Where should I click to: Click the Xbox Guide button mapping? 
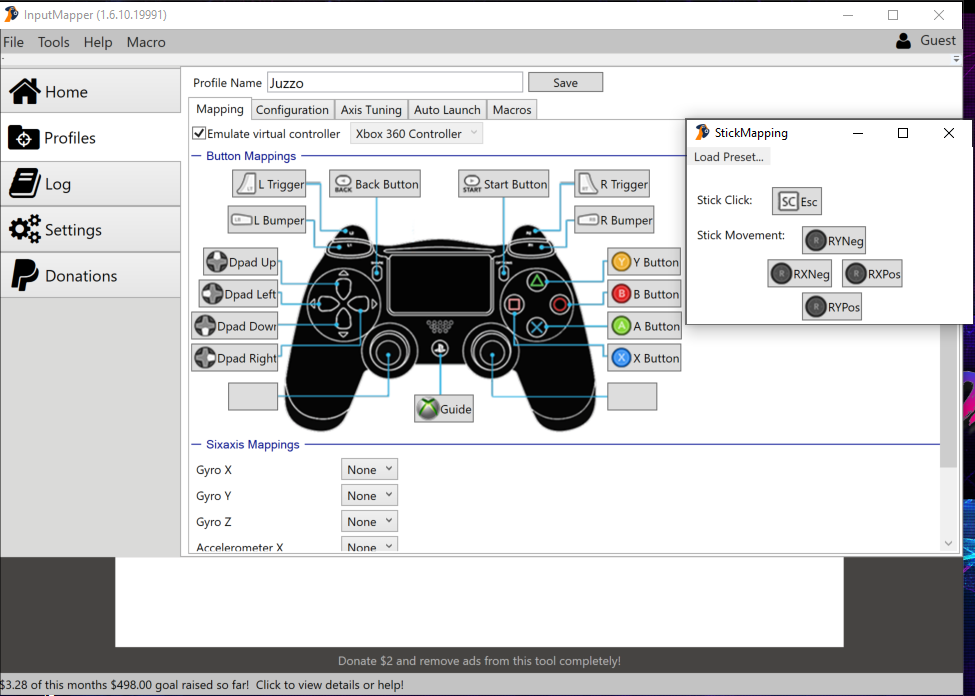click(x=444, y=409)
